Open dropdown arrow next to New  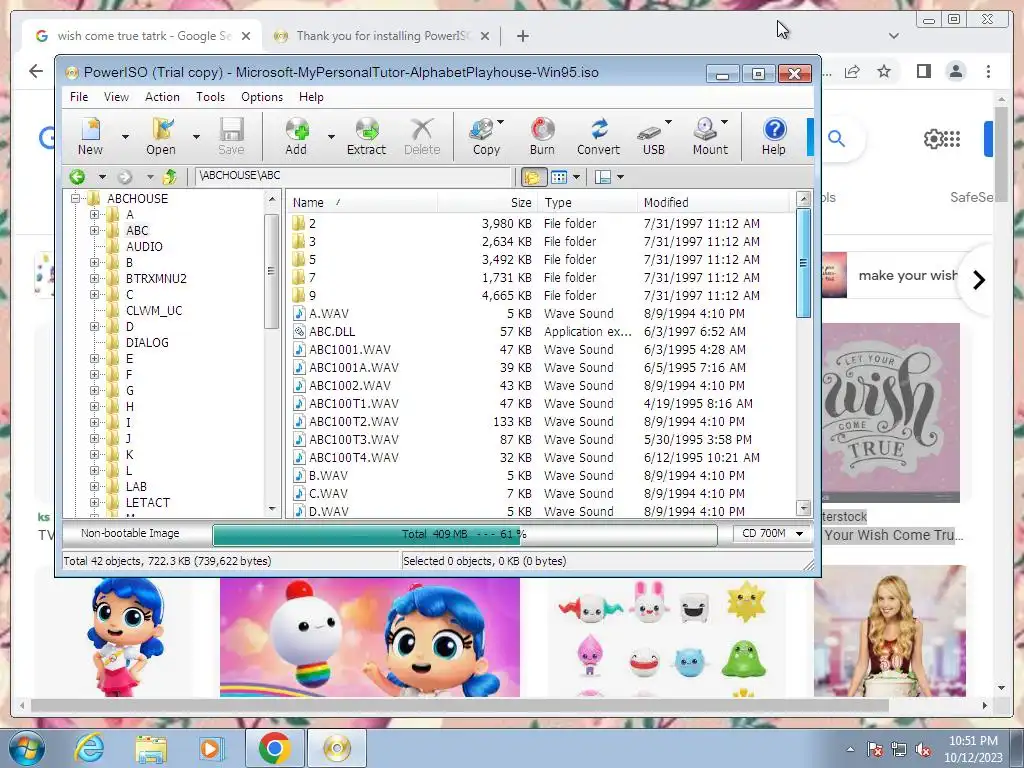(x=125, y=136)
